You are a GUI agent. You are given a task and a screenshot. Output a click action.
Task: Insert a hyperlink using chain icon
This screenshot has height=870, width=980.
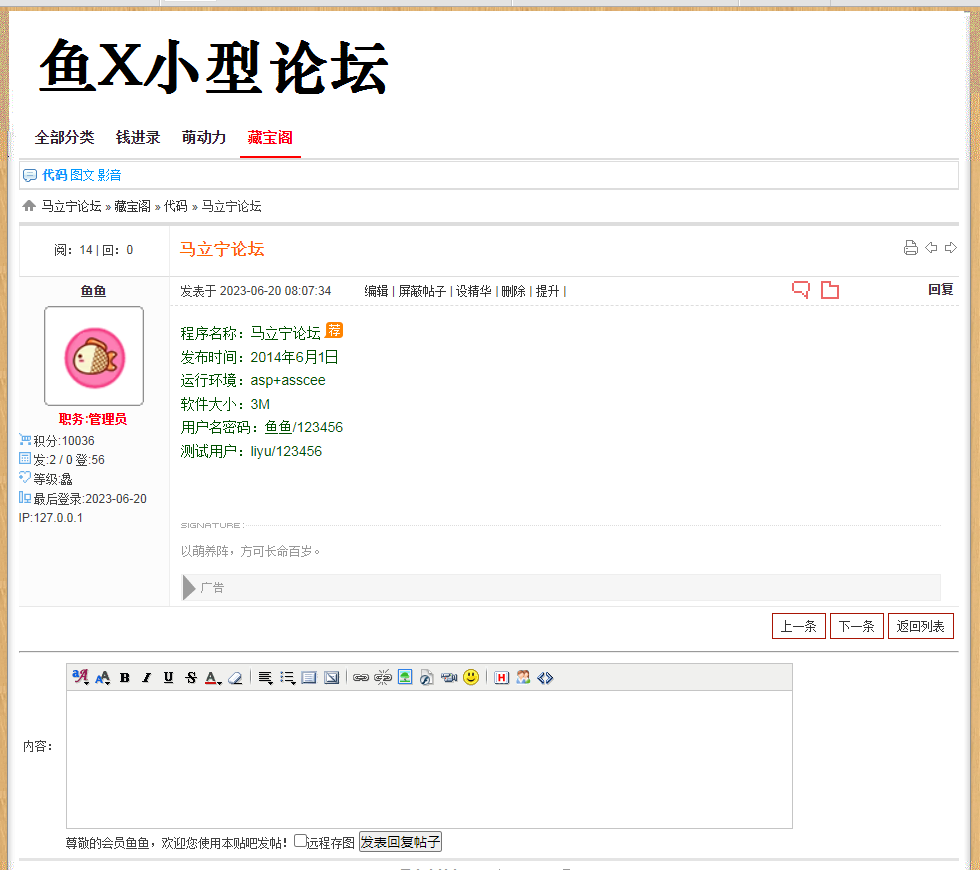tap(361, 678)
